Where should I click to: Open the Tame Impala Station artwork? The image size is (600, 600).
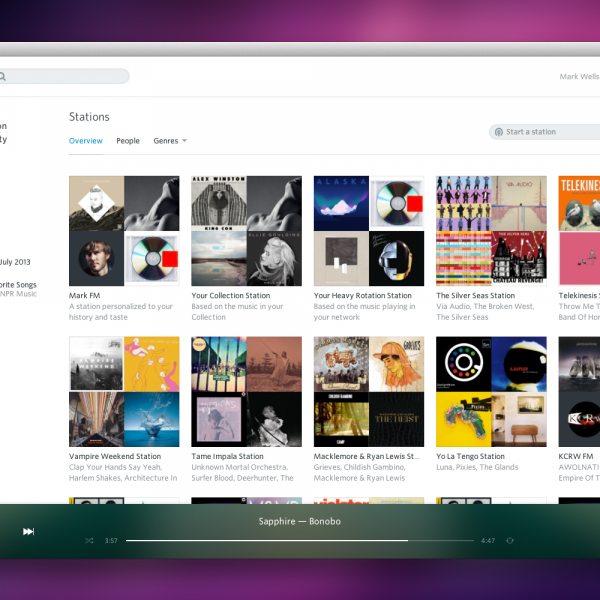pyautogui.click(x=246, y=391)
